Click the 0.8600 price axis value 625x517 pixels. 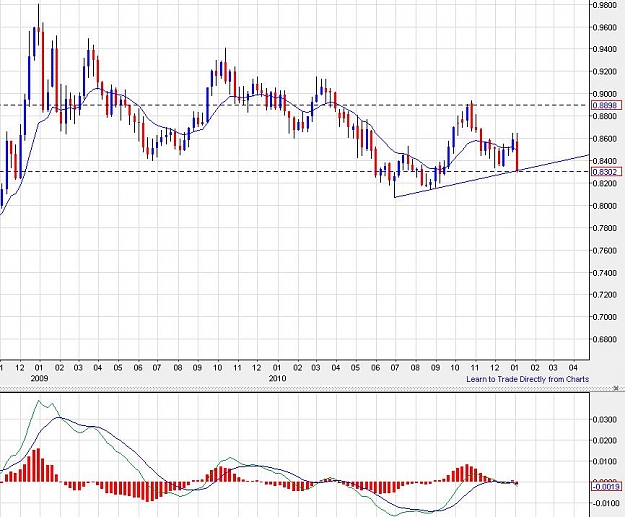pos(604,139)
